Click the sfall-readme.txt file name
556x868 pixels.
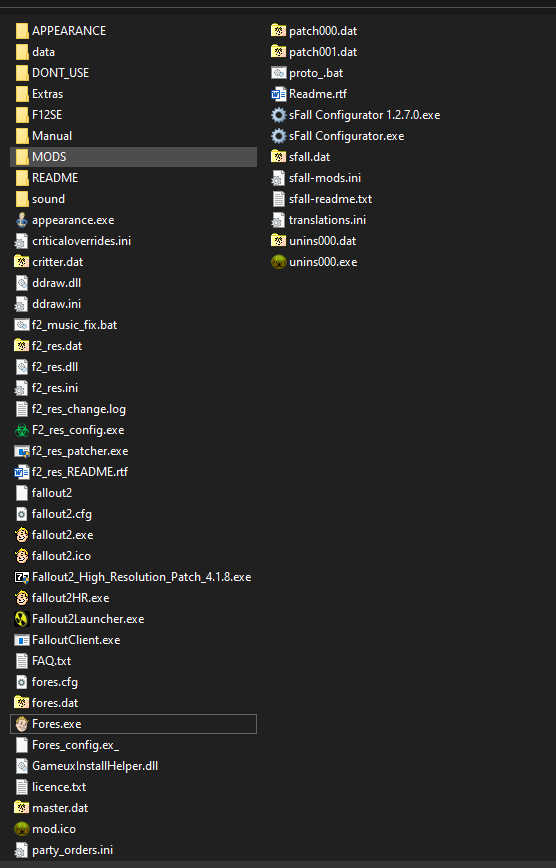[331, 199]
